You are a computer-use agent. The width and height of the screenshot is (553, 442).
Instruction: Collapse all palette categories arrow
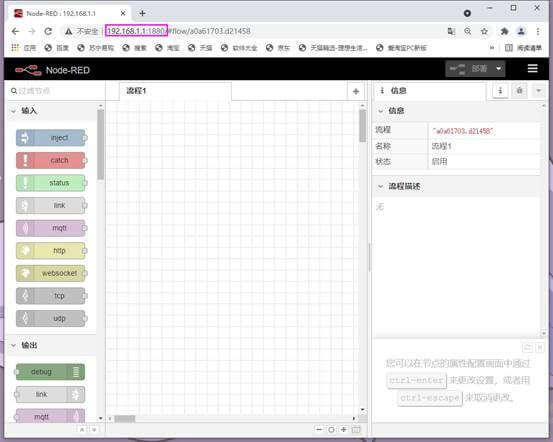pos(82,430)
